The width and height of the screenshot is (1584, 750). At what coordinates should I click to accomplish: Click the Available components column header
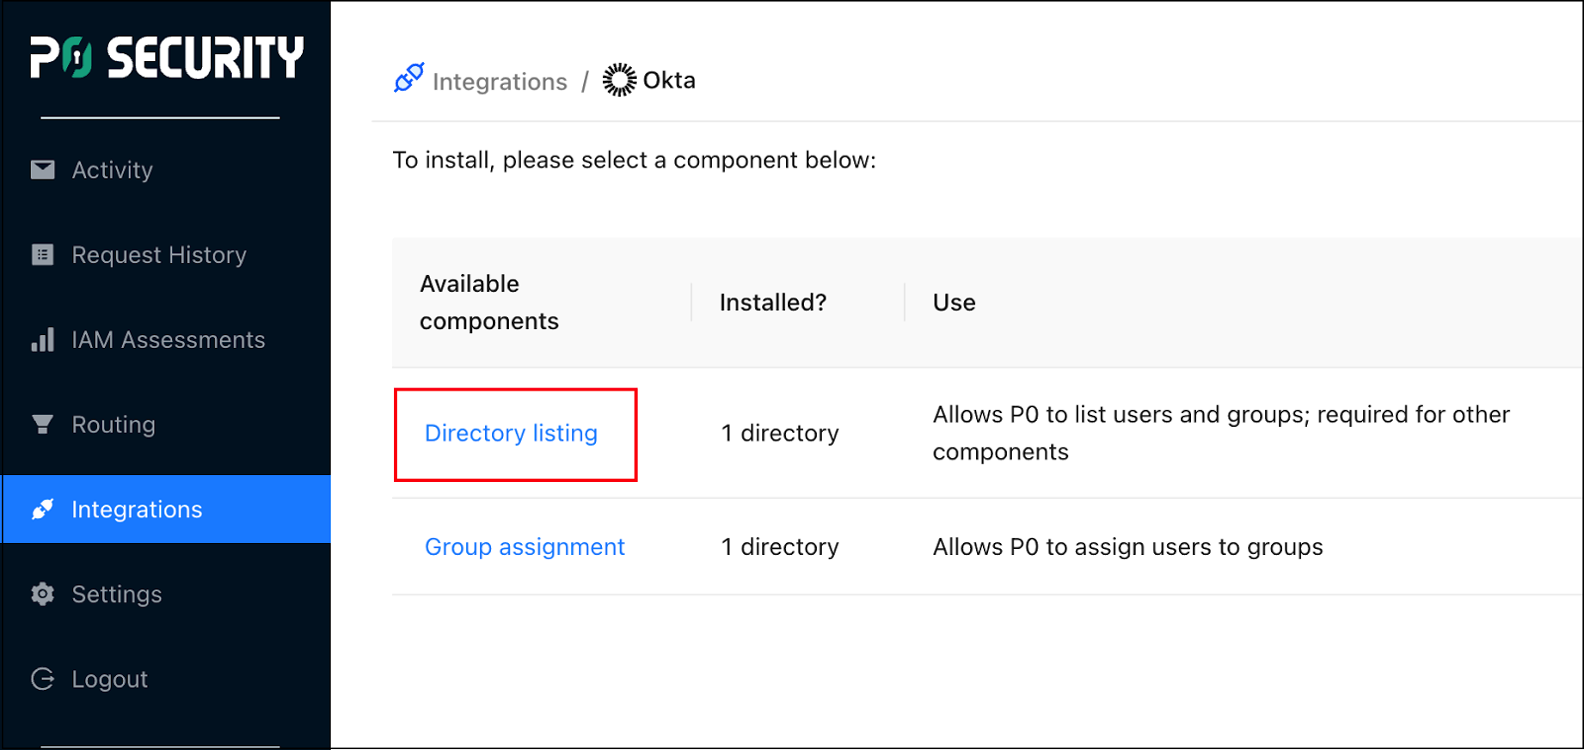(489, 302)
